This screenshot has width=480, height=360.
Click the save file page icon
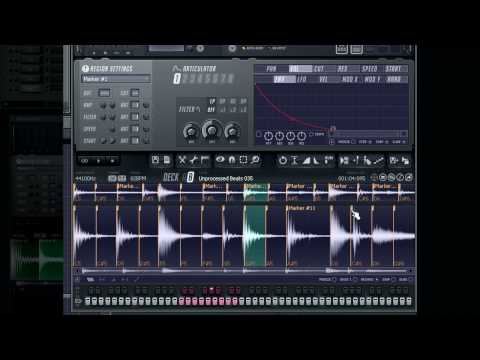(166, 160)
